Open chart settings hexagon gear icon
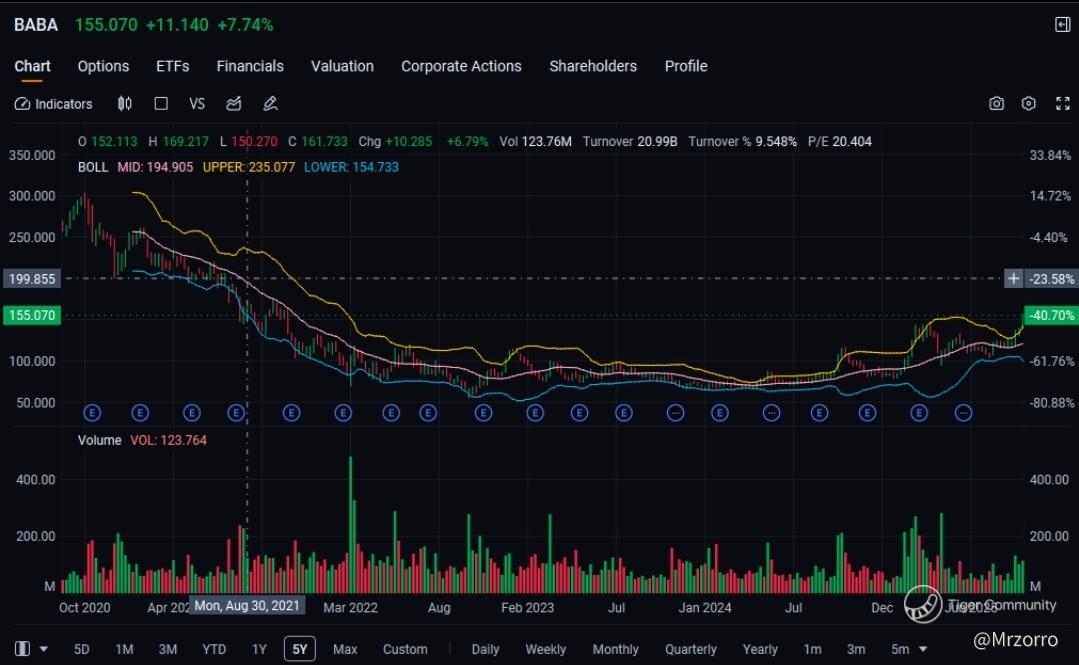The image size is (1079, 665). 1029,103
